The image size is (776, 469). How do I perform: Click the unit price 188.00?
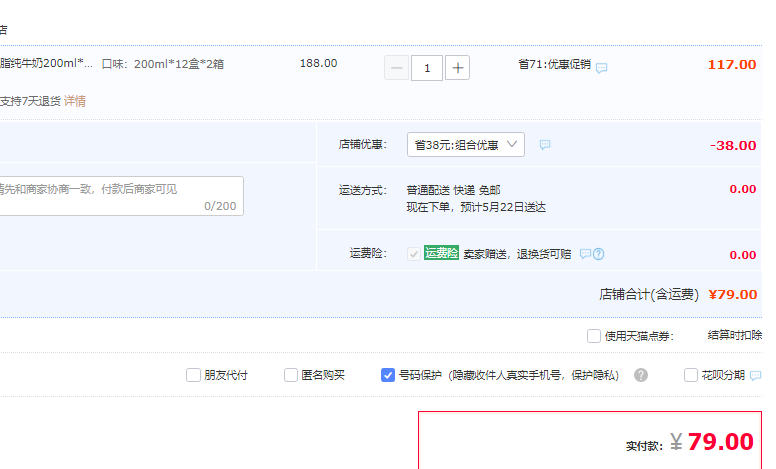(x=318, y=63)
